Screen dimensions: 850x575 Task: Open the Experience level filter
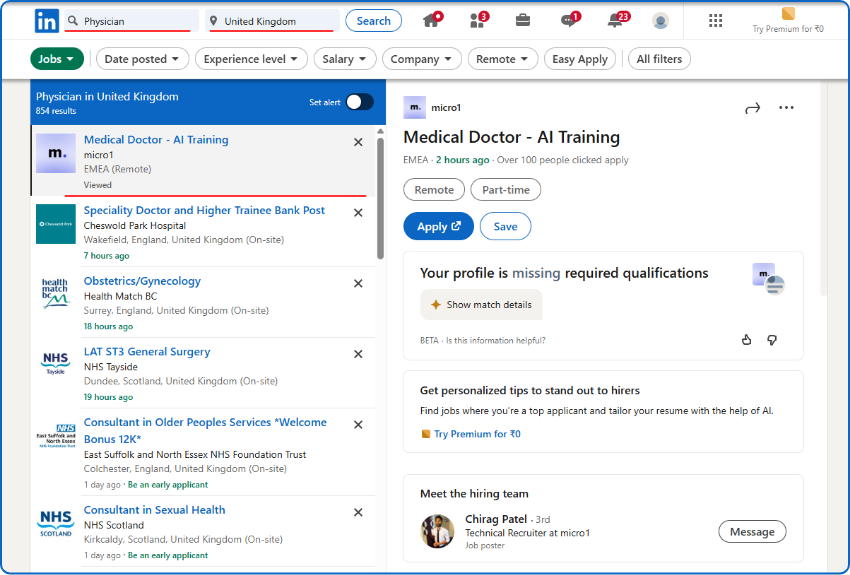251,59
